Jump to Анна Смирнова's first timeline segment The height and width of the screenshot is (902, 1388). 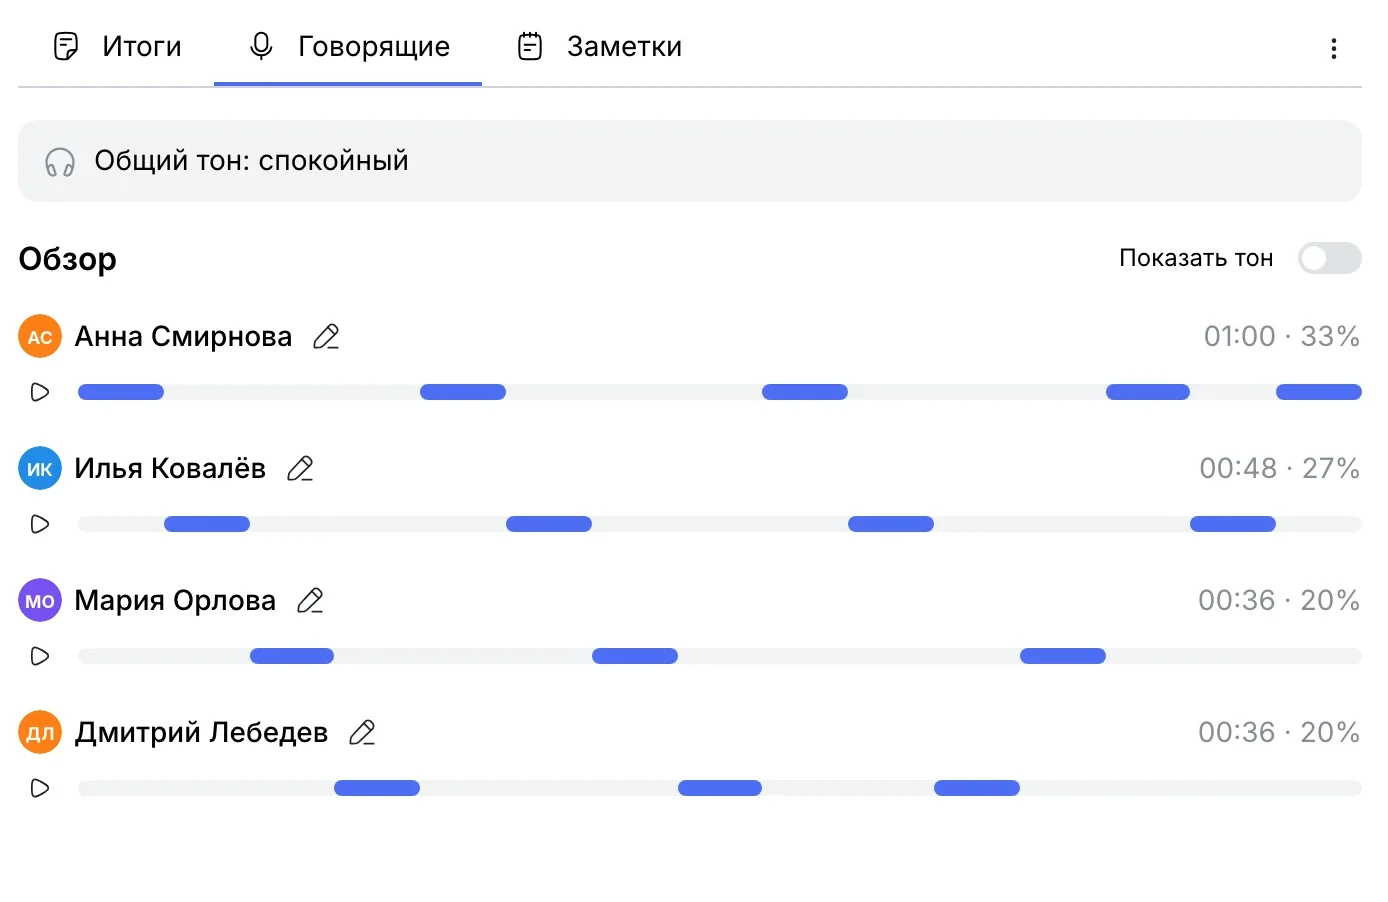click(x=121, y=392)
